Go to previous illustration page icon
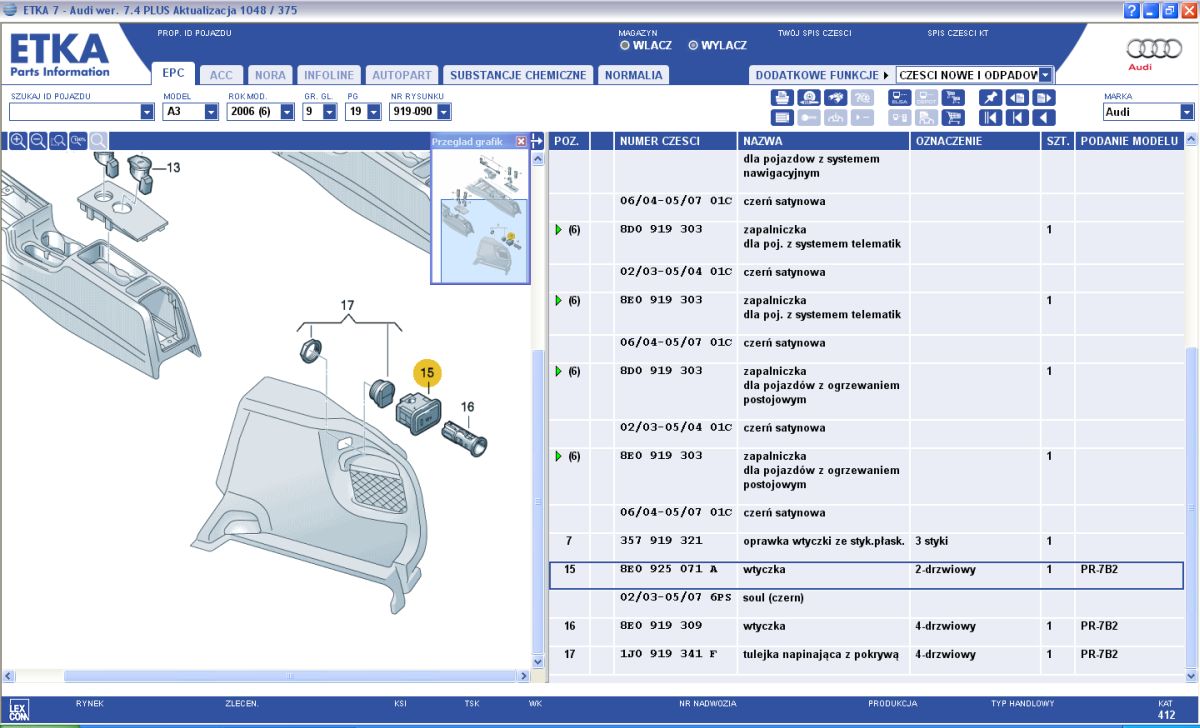 coord(1017,98)
